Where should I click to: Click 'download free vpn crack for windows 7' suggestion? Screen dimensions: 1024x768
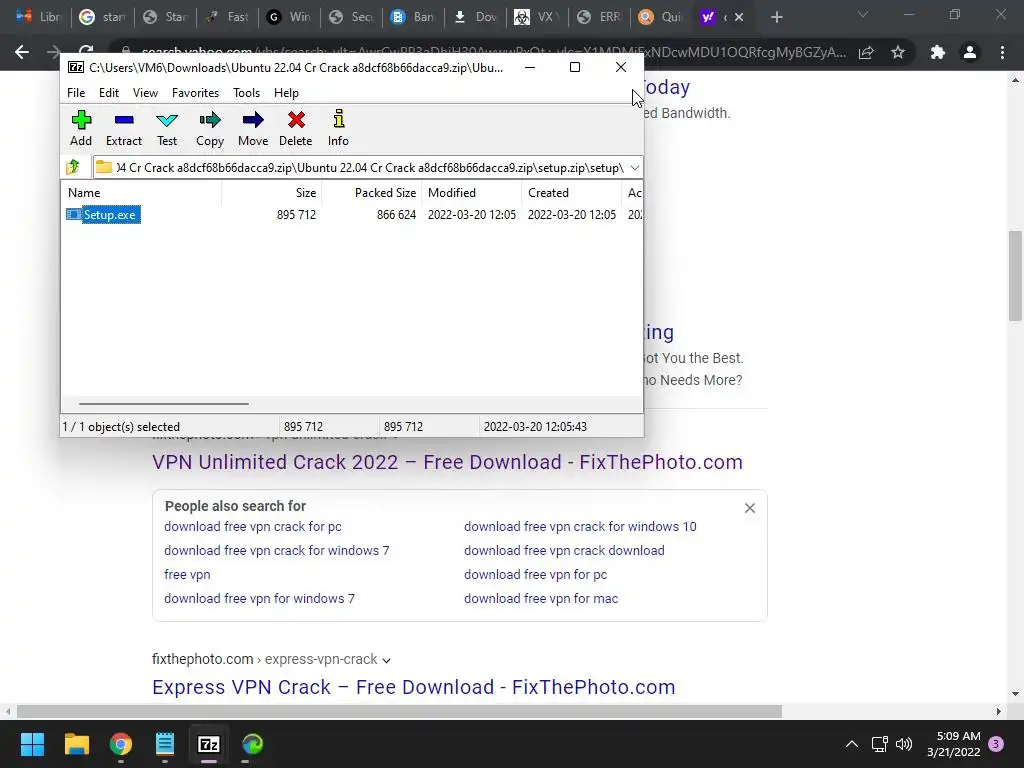point(276,551)
